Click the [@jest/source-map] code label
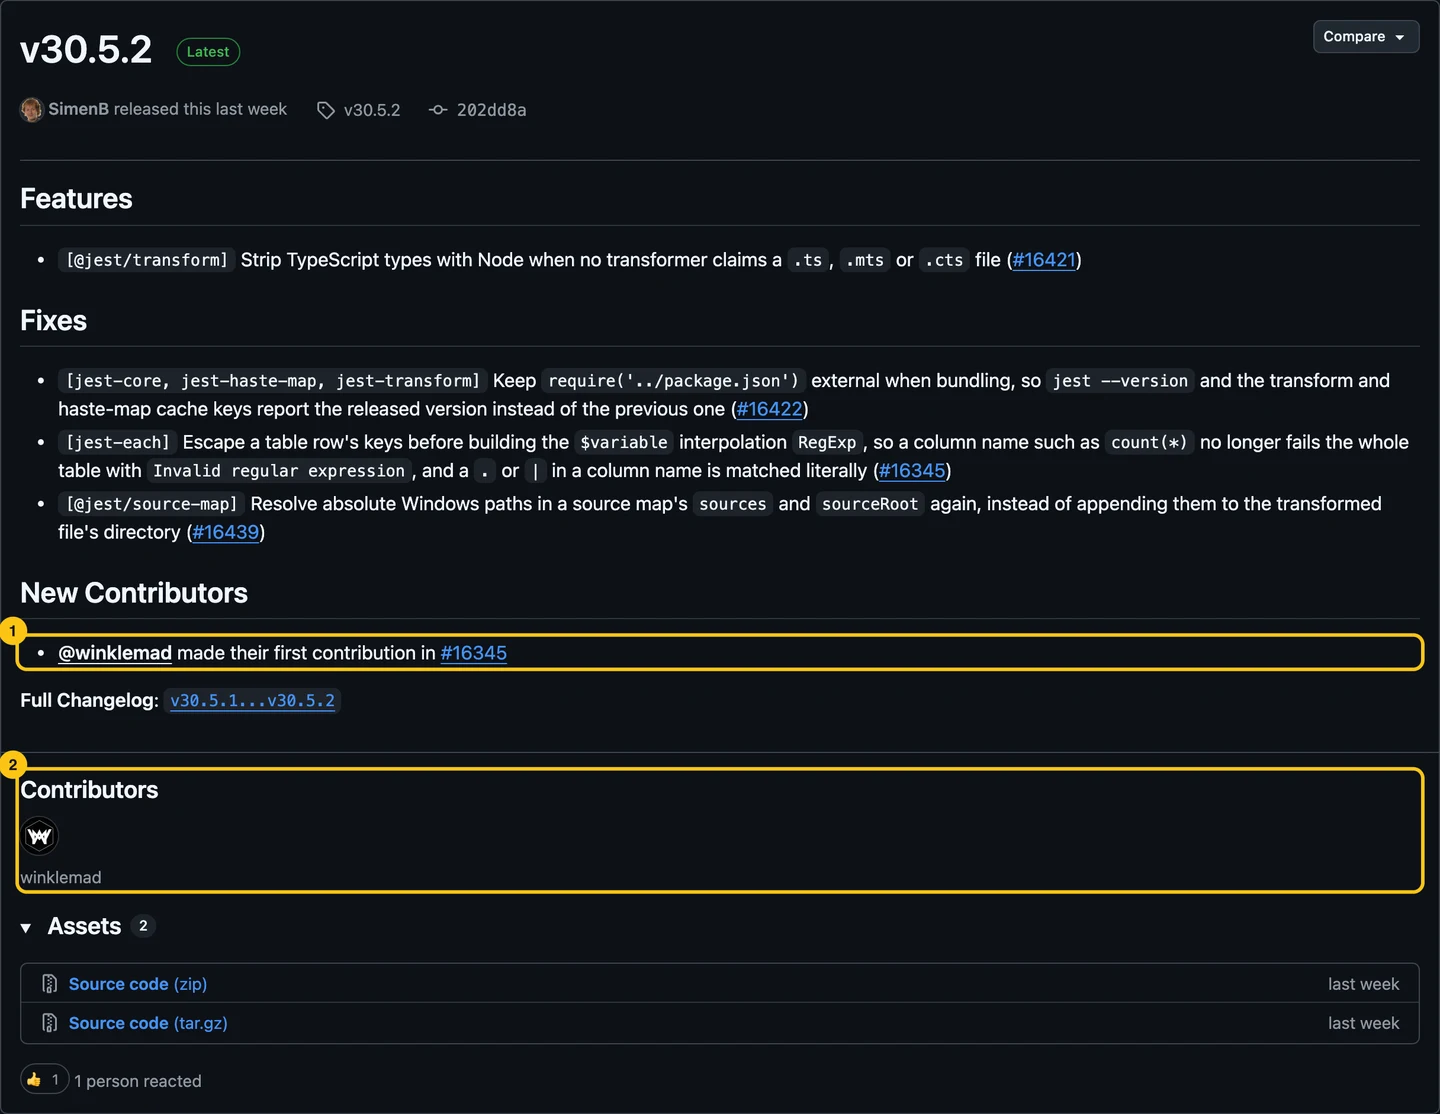 point(152,504)
